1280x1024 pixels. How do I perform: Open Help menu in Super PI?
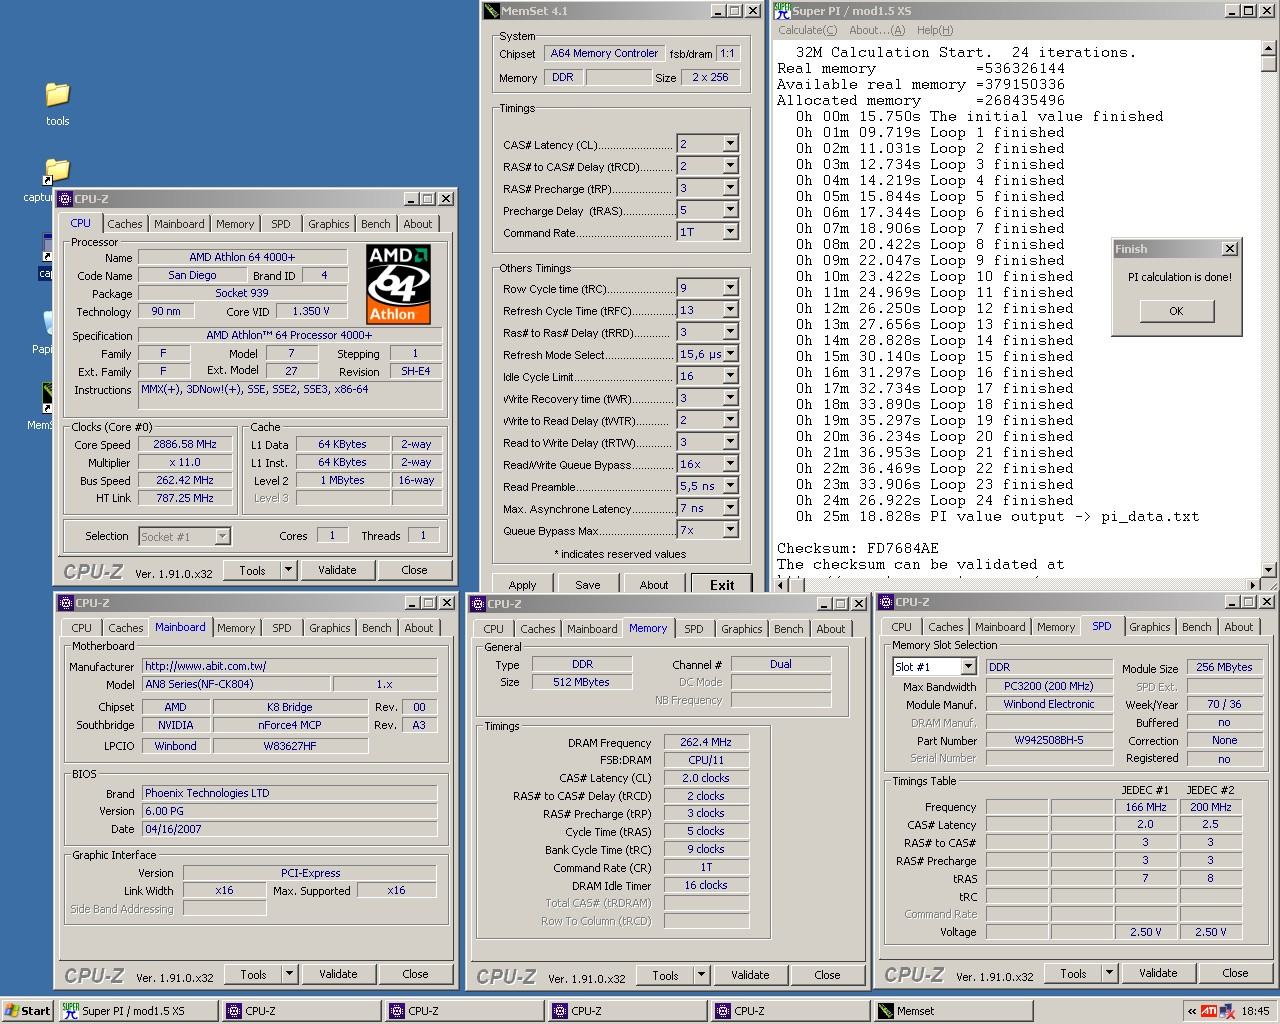click(x=935, y=30)
